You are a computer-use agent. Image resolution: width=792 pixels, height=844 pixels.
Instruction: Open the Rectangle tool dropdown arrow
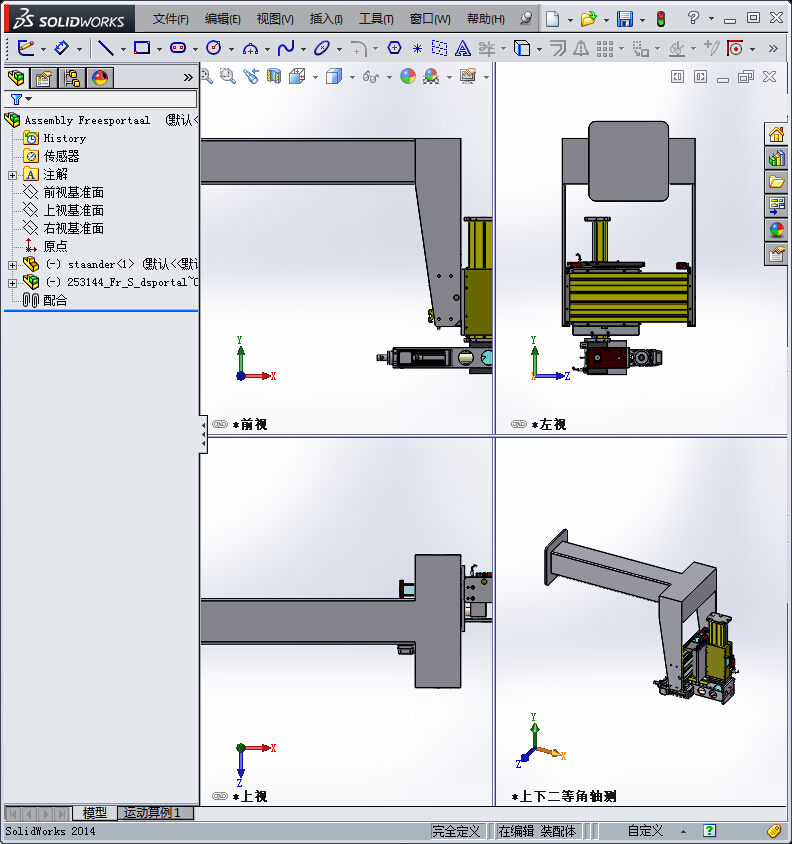(x=159, y=49)
